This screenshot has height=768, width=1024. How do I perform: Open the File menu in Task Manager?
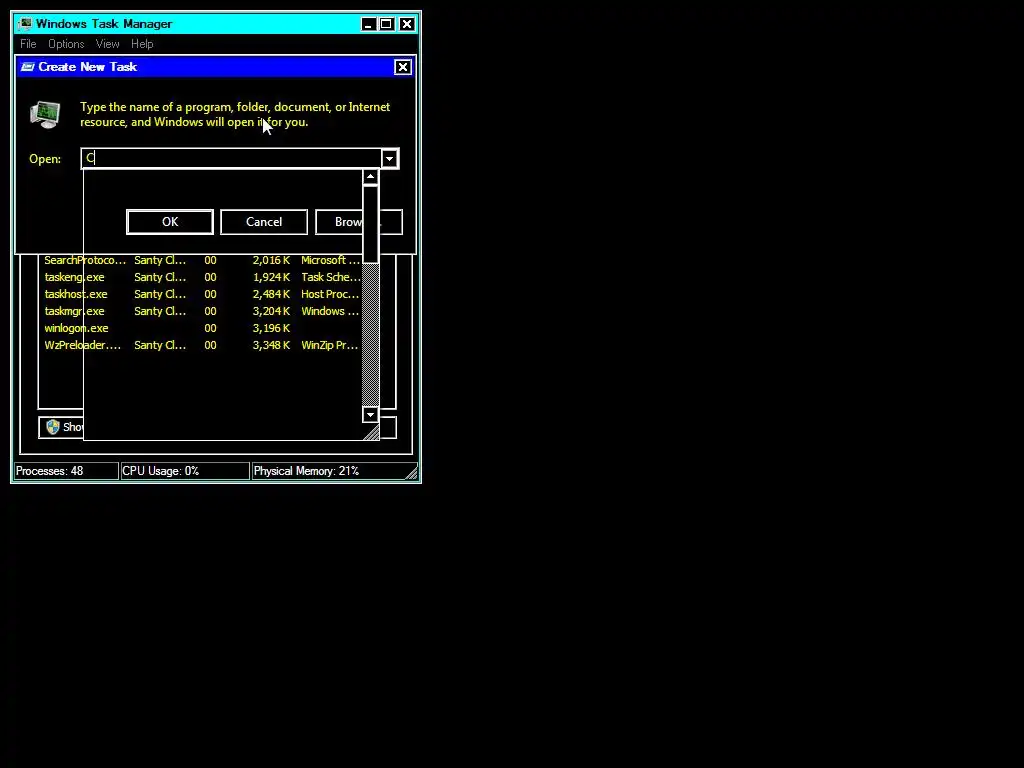click(x=28, y=44)
